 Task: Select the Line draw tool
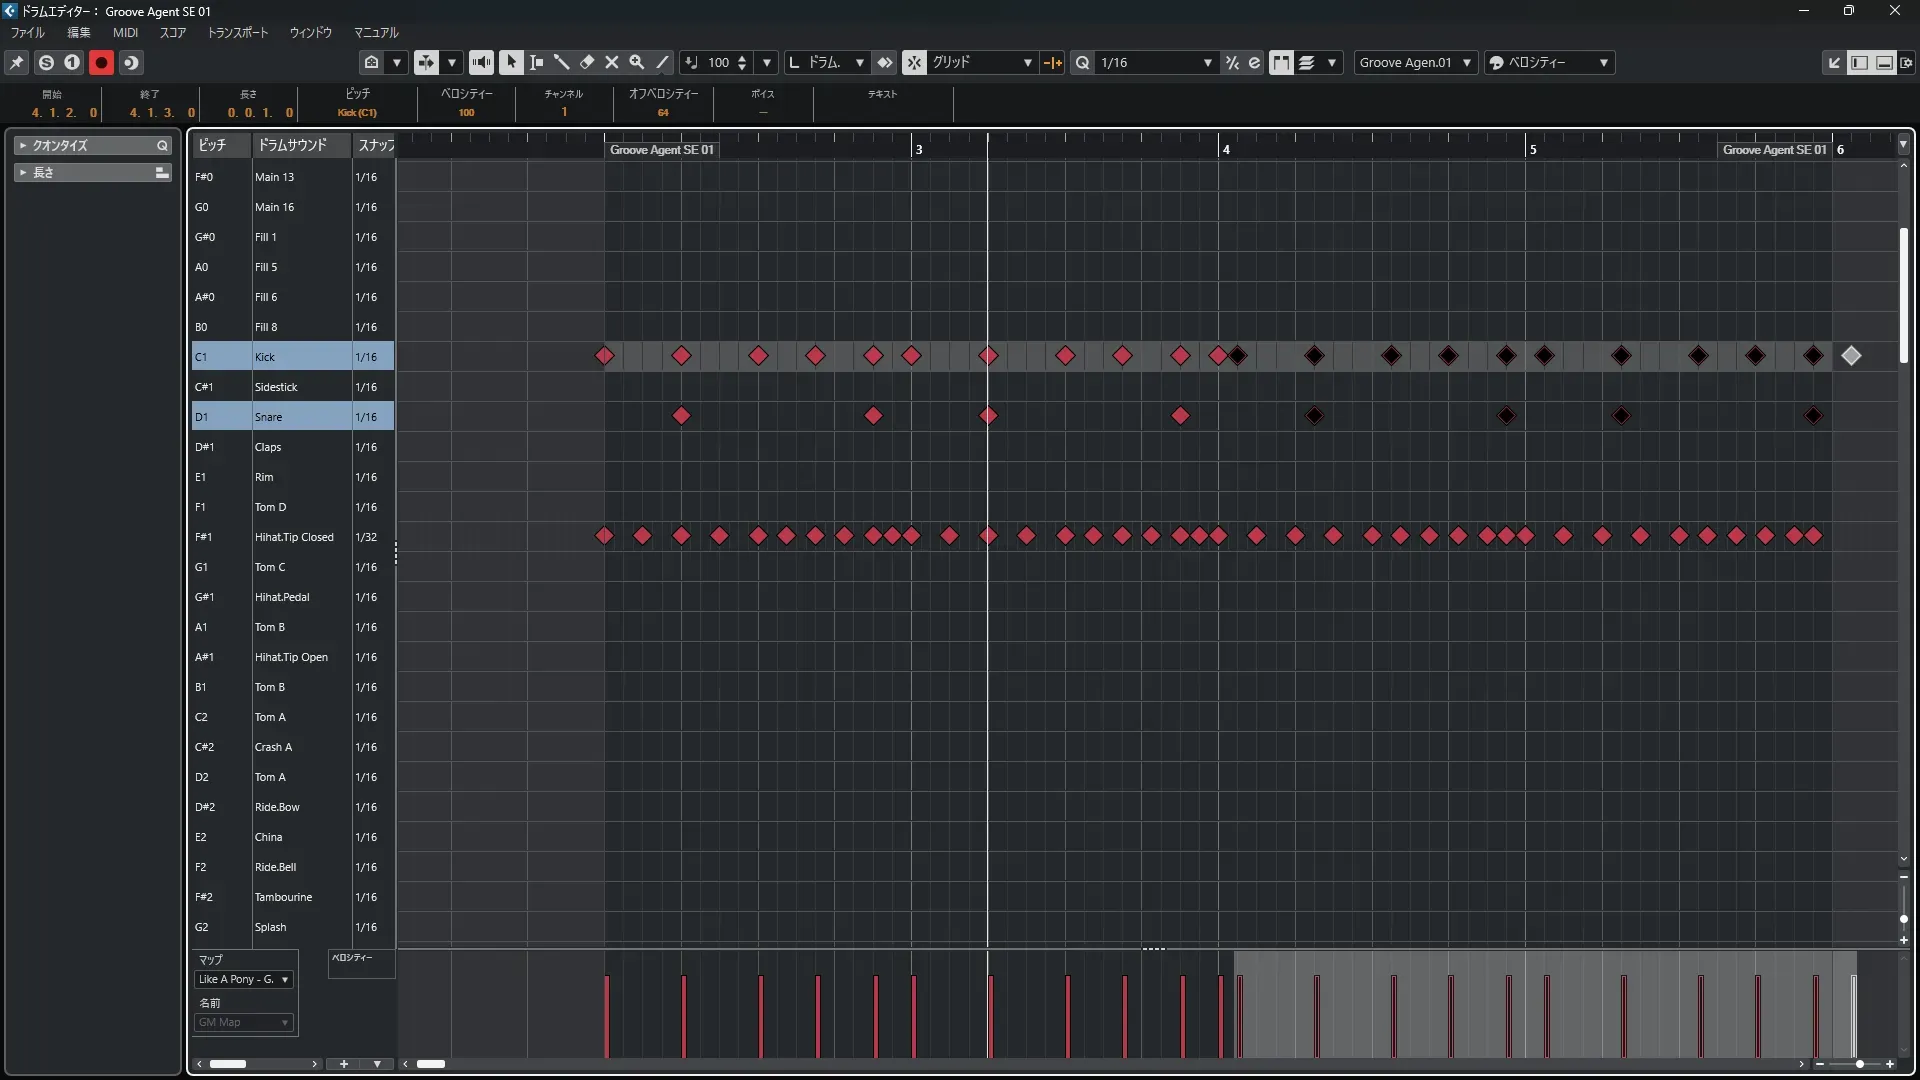[662, 62]
